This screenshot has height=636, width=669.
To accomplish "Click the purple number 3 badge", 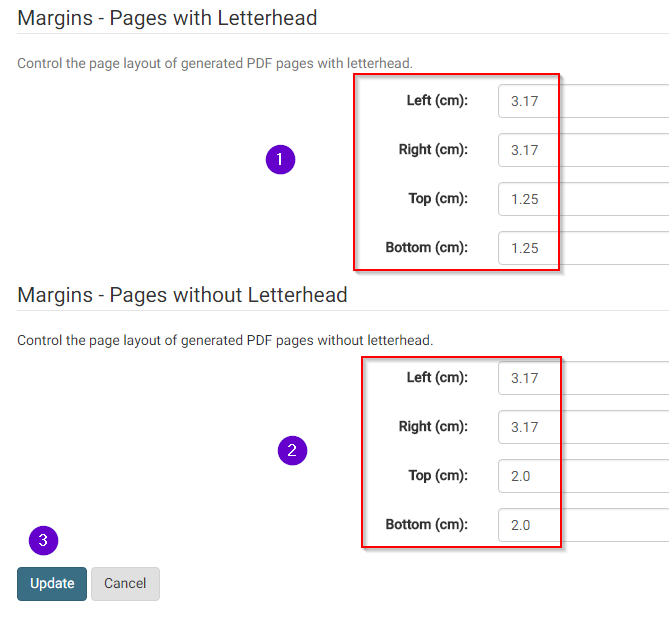I will click(x=44, y=540).
